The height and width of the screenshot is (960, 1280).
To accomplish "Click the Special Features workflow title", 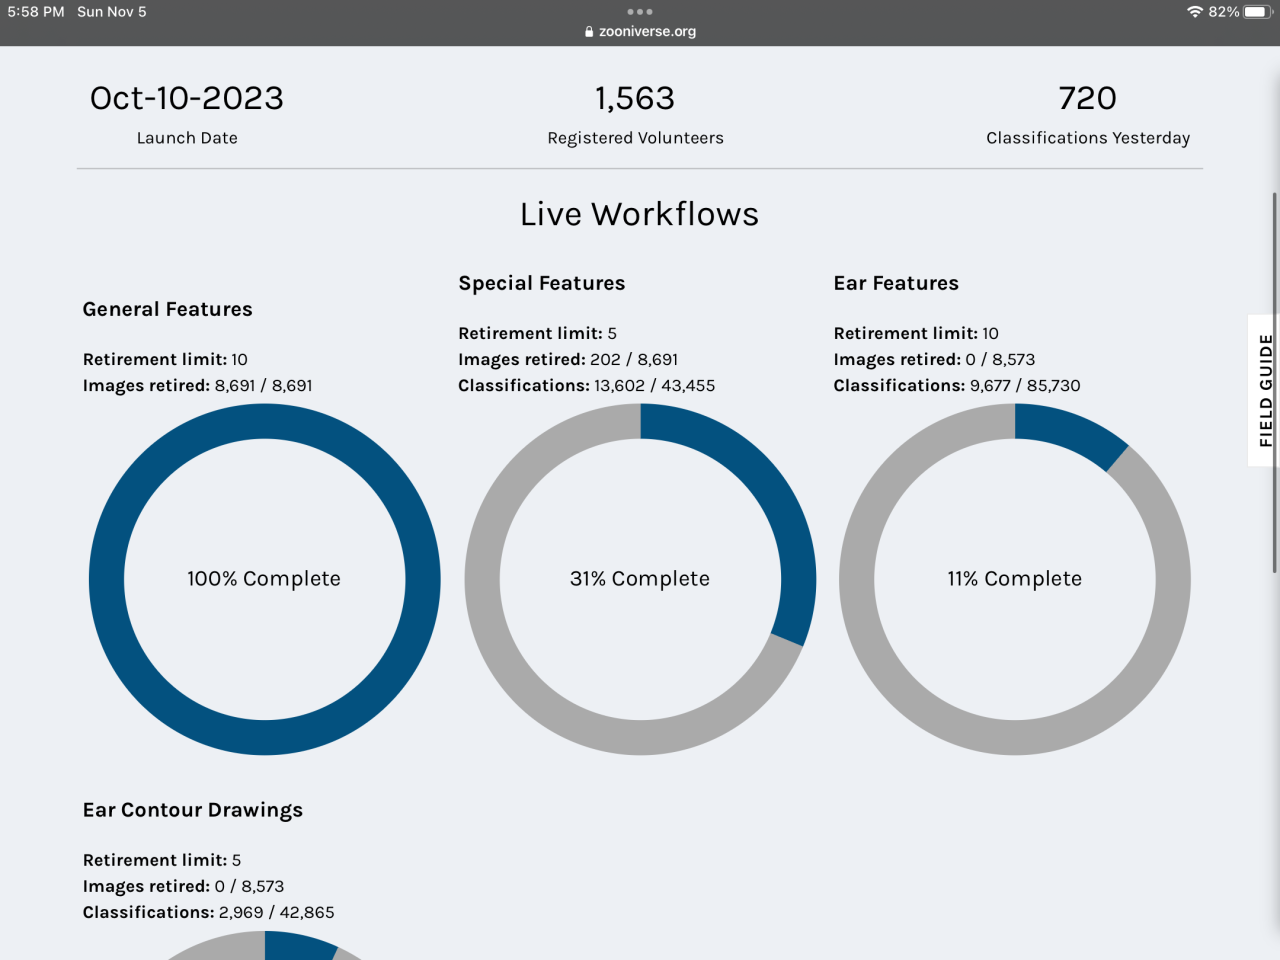I will 542,283.
